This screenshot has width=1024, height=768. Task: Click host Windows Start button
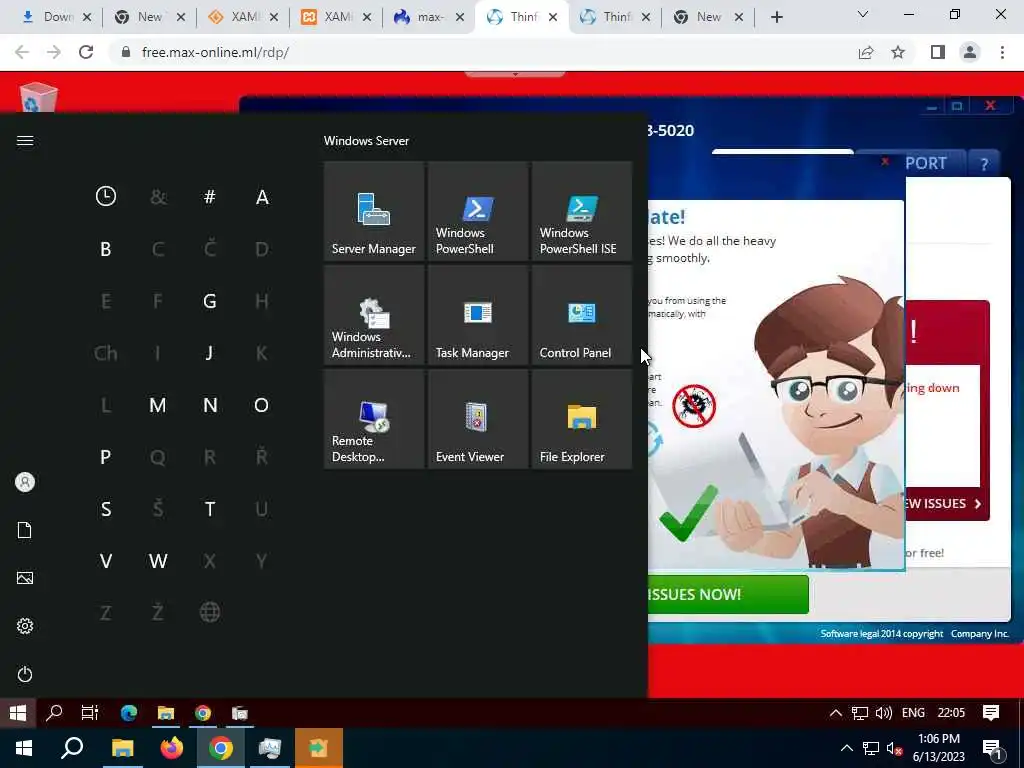(24, 748)
